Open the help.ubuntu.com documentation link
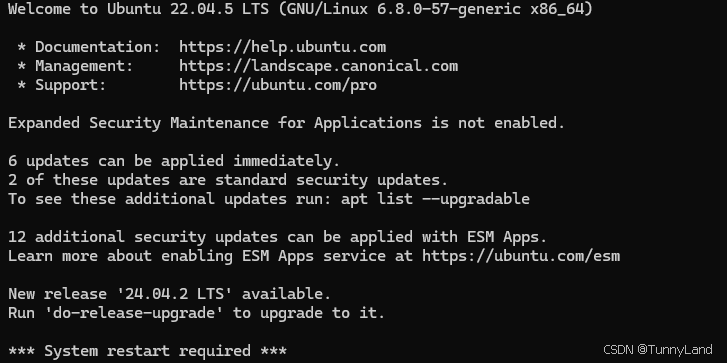Screen dimensions: 727x363 (282, 47)
